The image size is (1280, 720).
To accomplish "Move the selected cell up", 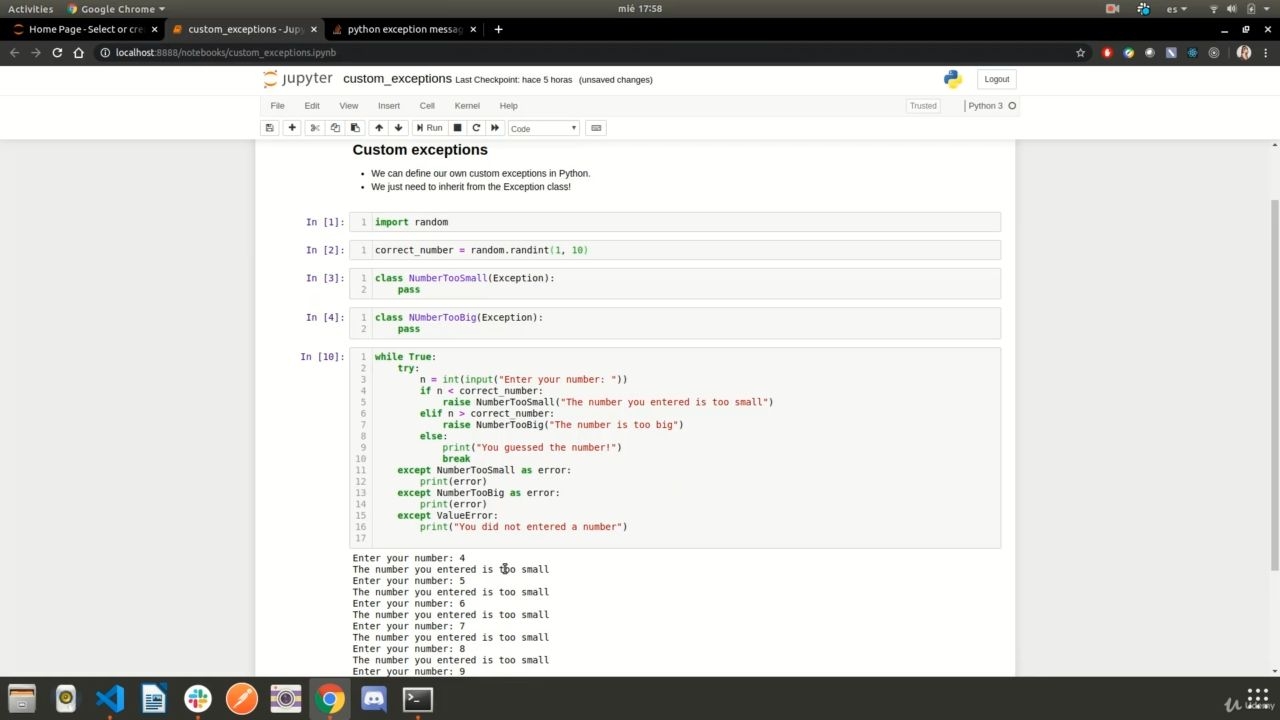I will (x=378, y=128).
